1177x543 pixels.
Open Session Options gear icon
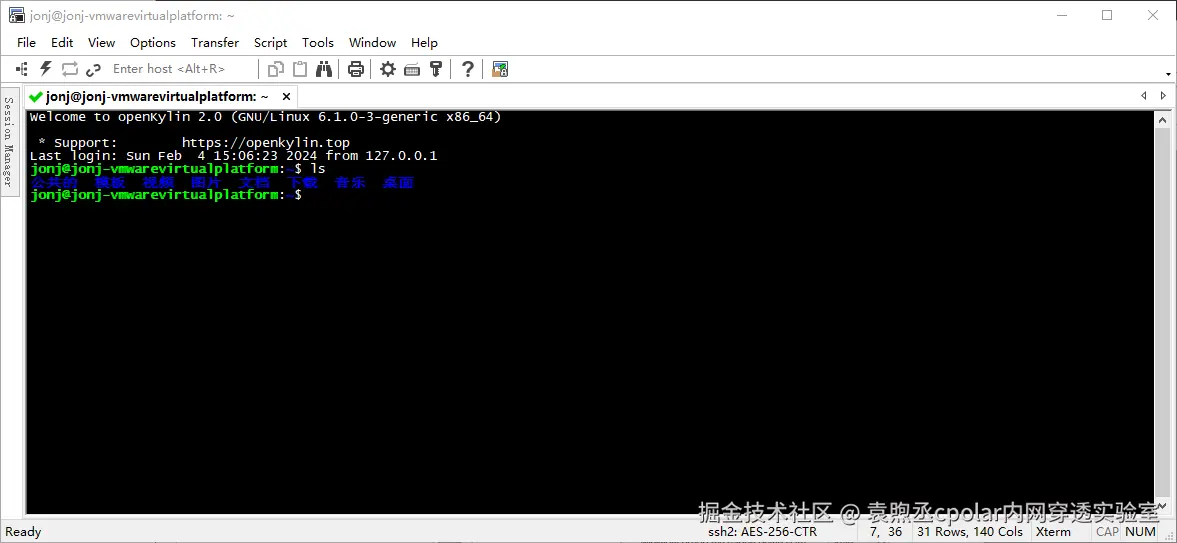(387, 69)
